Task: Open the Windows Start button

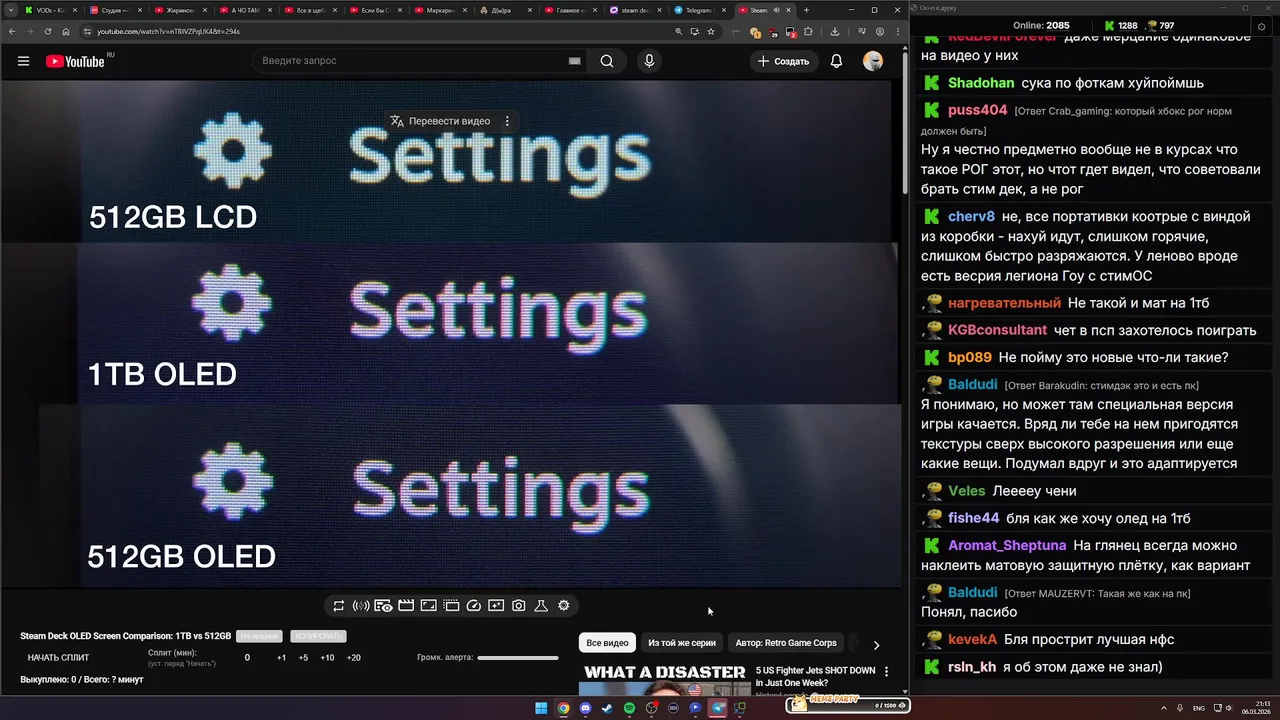Action: pyautogui.click(x=541, y=708)
